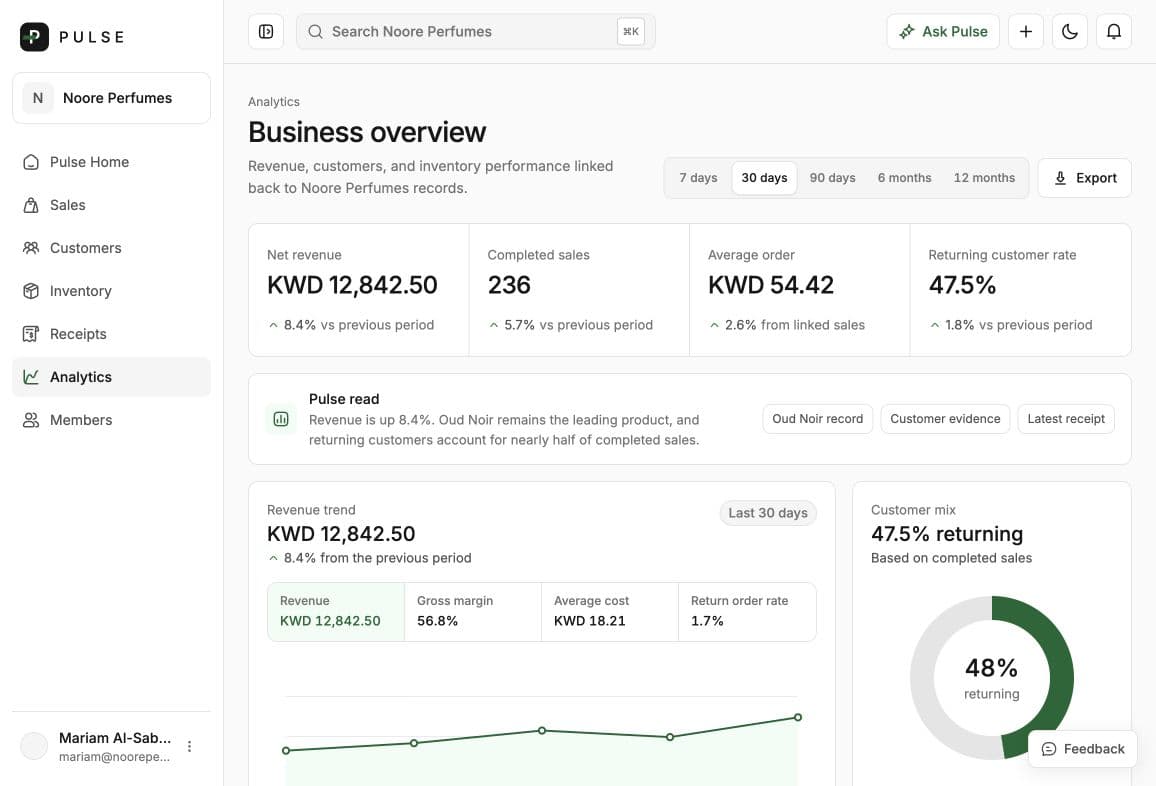Click the Pulse read chart icon
1156x786 pixels.
281,420
